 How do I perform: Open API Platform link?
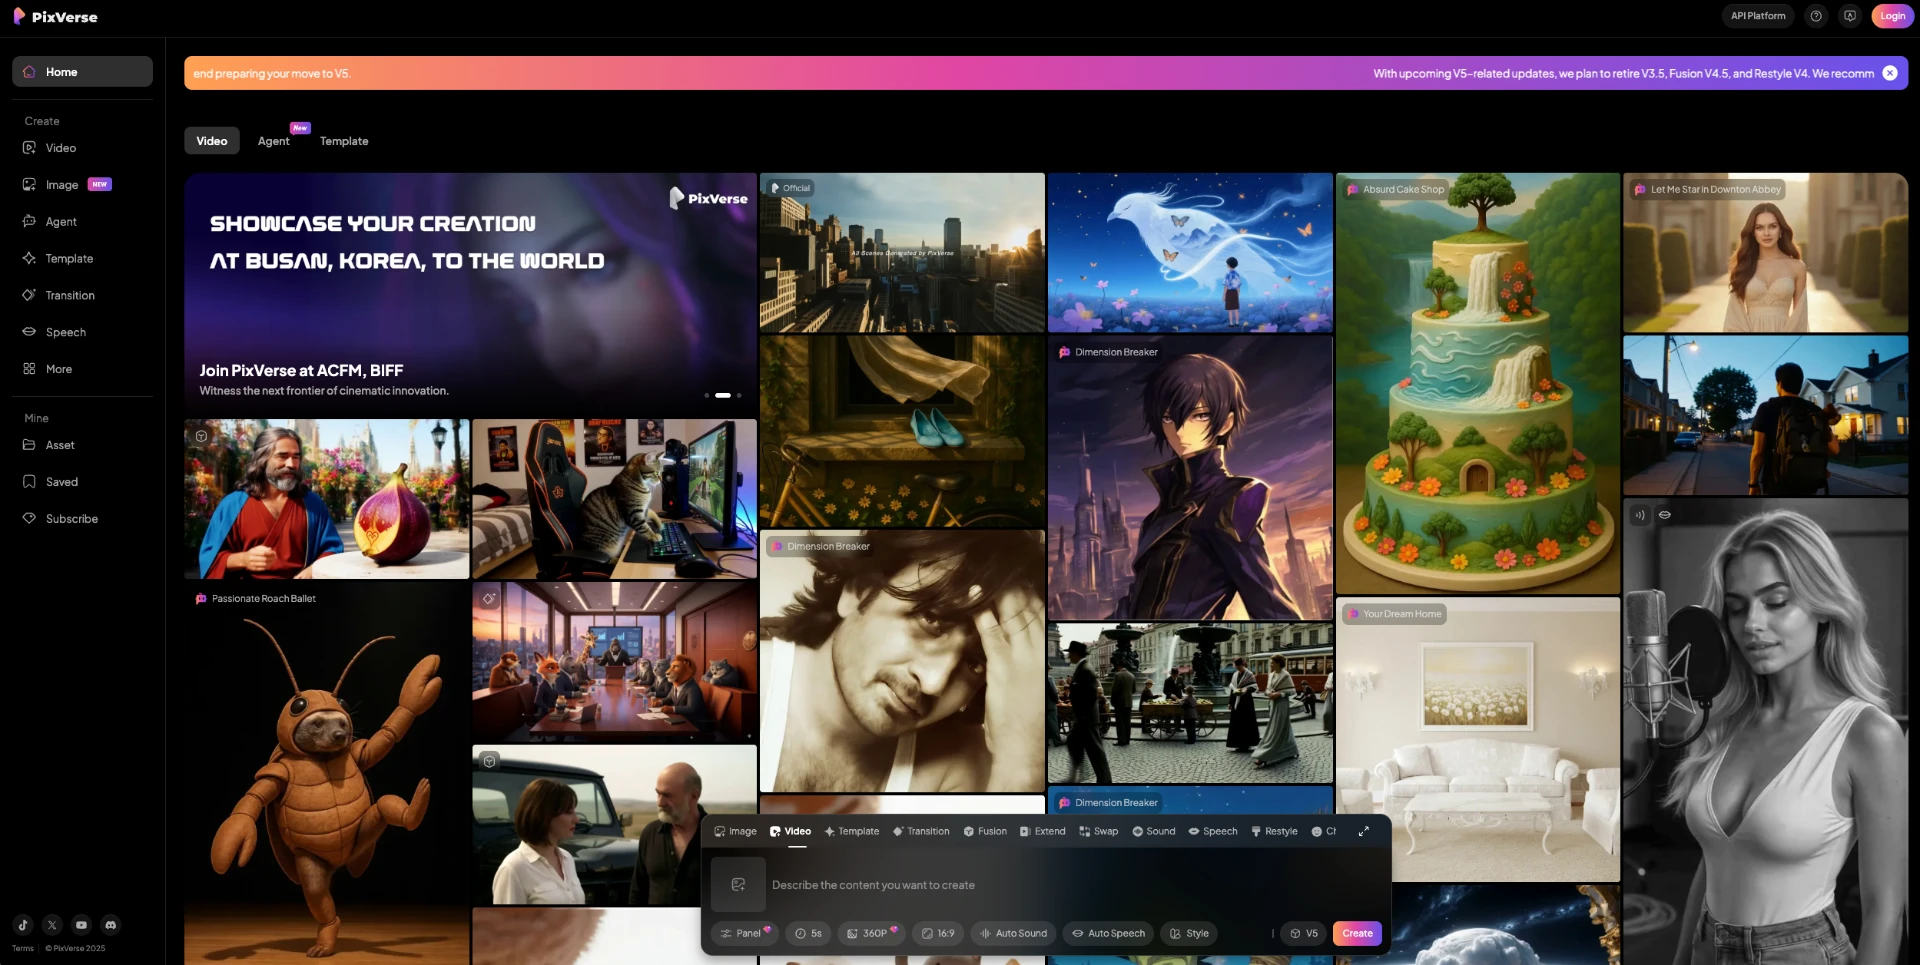[1758, 16]
